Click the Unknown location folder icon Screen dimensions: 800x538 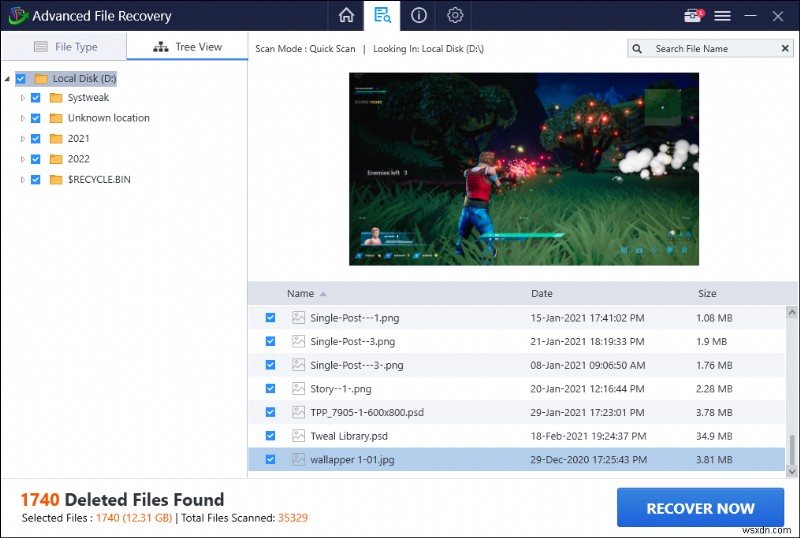pos(56,118)
